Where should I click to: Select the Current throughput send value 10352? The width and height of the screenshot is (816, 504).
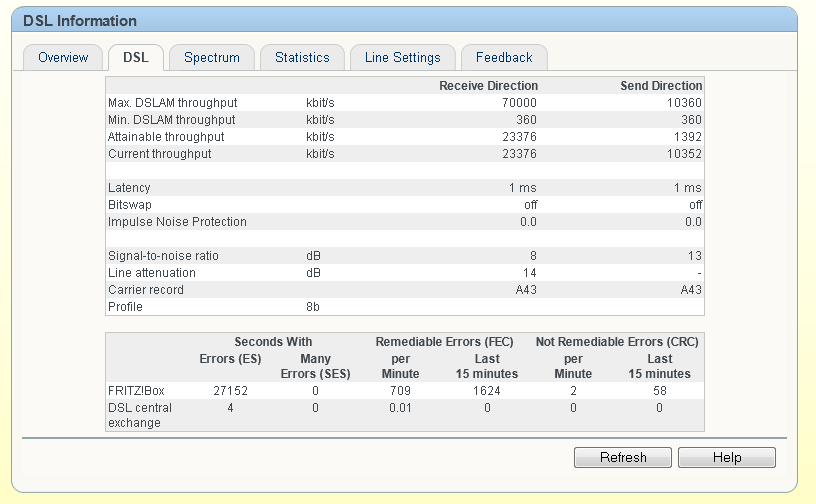click(683, 154)
